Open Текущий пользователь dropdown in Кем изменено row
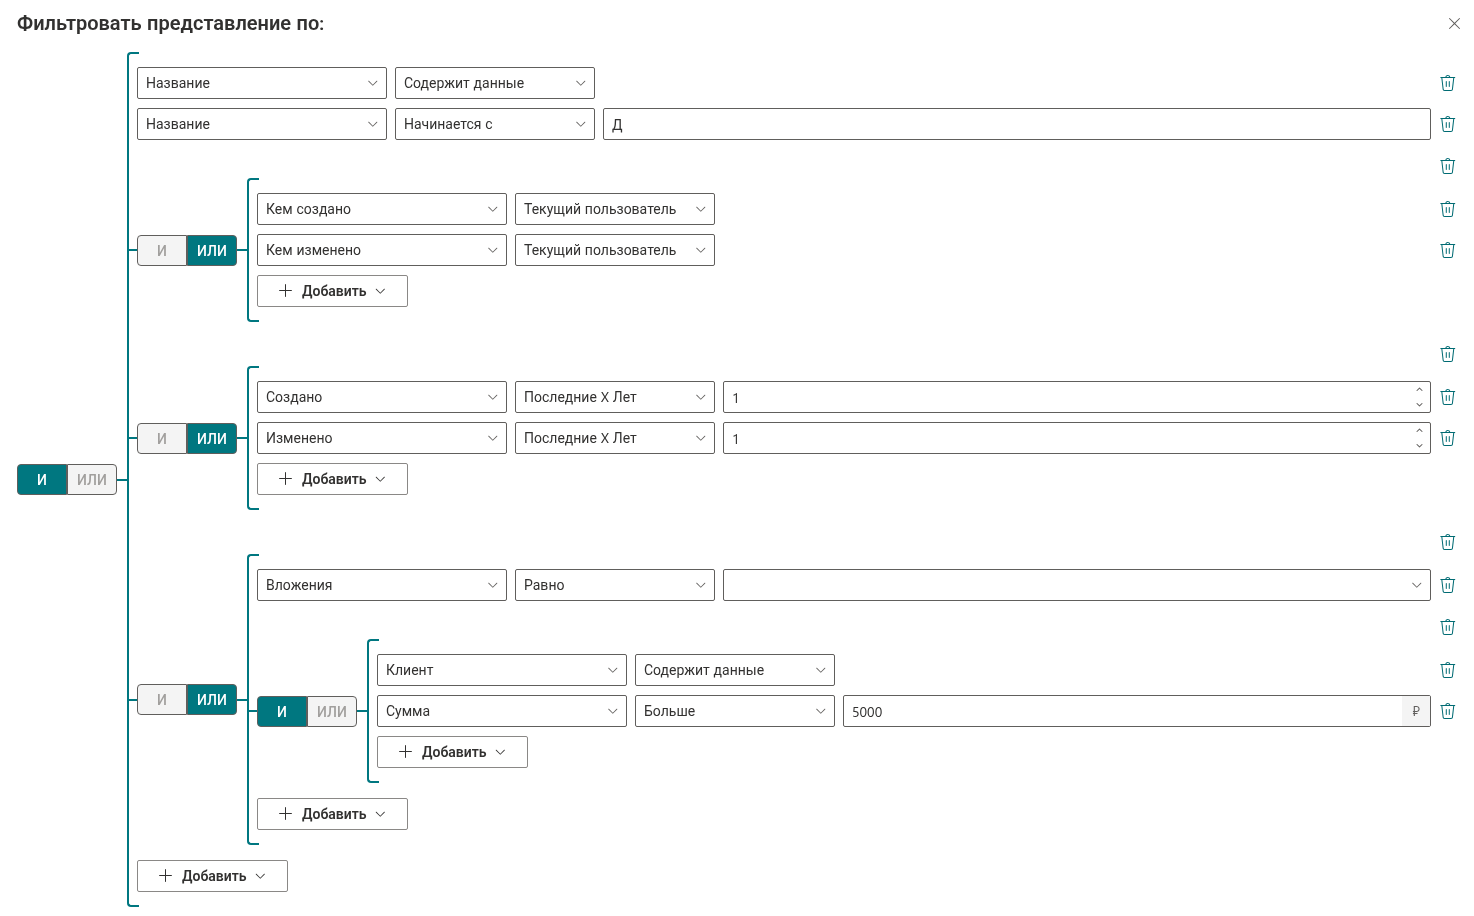Viewport: 1474px width, 916px height. click(x=615, y=250)
